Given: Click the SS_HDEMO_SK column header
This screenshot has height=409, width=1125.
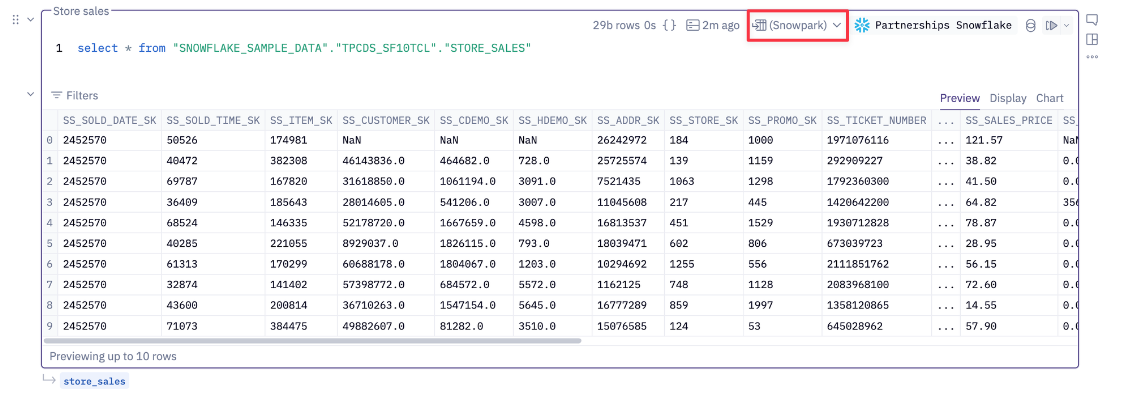Looking at the screenshot, I should pos(552,121).
